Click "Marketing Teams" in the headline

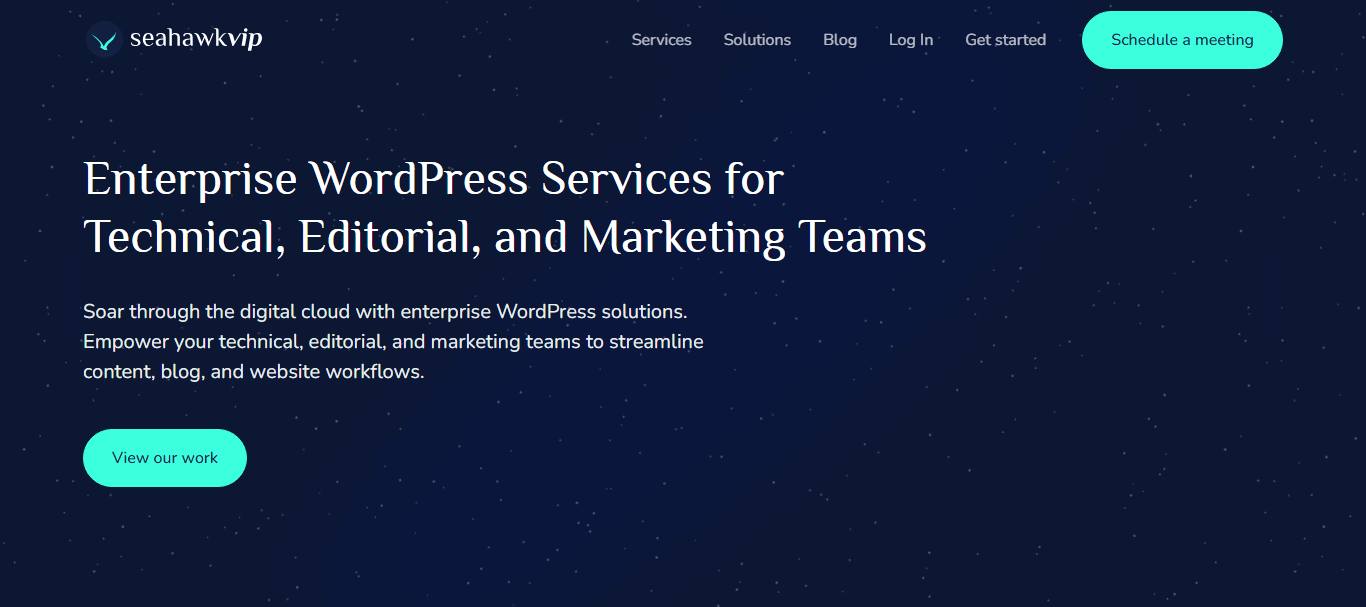point(753,238)
